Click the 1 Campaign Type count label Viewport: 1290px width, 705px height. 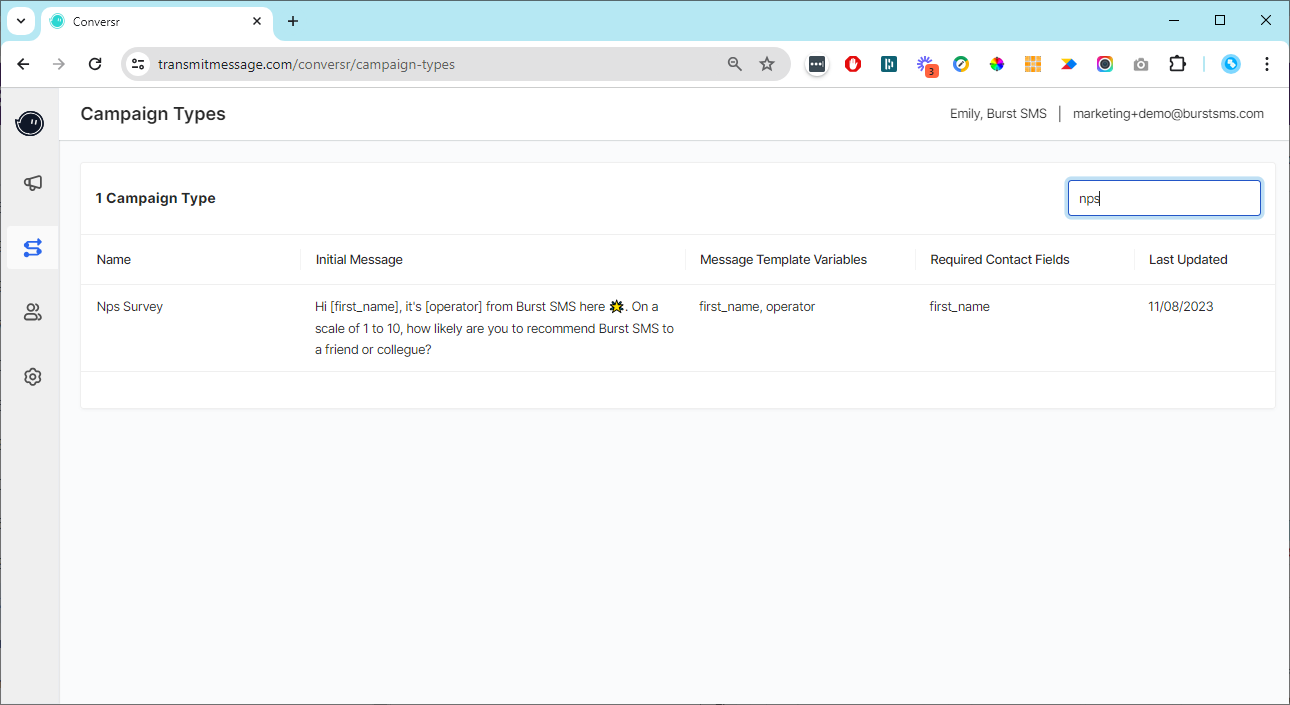click(156, 198)
